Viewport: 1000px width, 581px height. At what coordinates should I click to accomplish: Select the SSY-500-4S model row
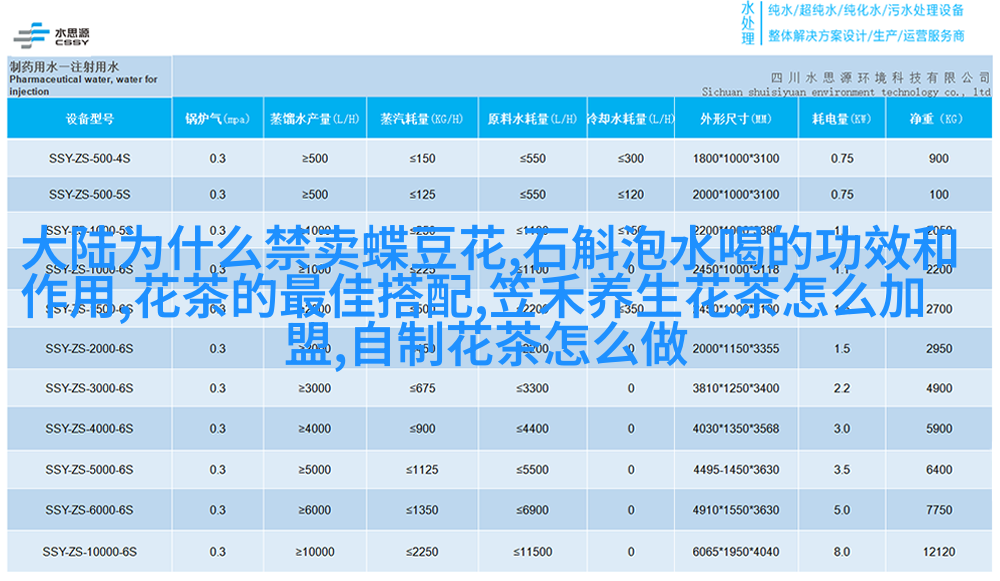89,158
